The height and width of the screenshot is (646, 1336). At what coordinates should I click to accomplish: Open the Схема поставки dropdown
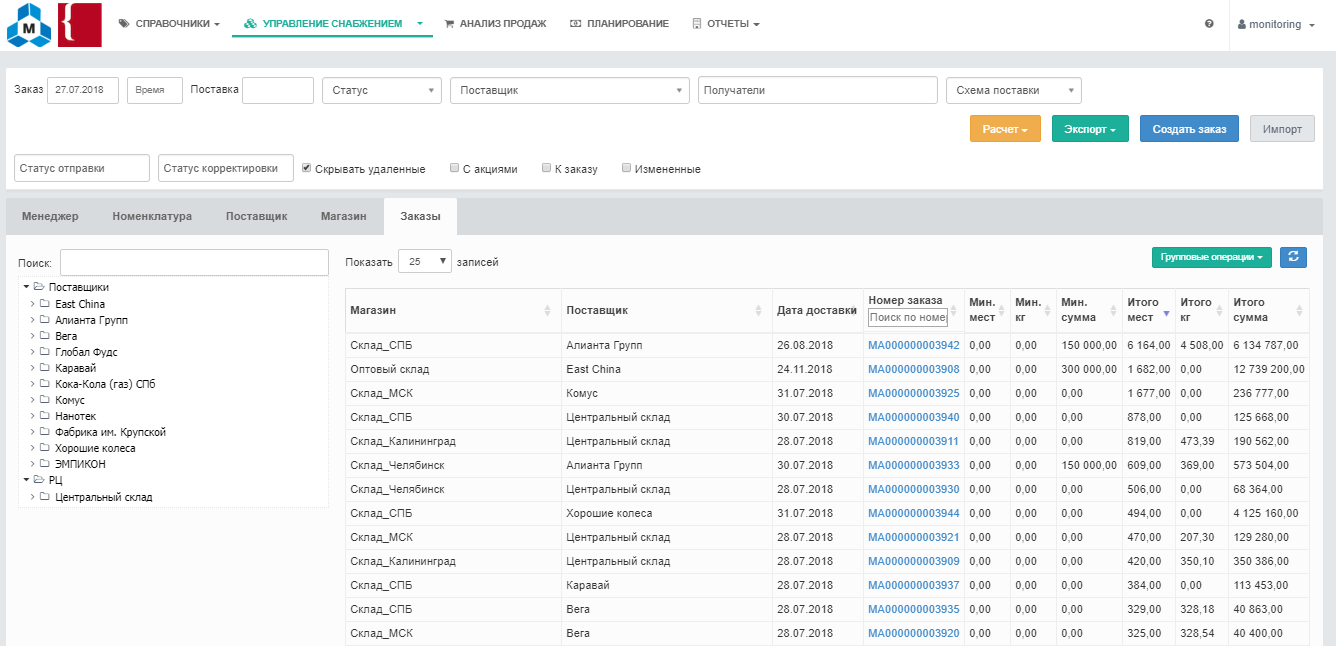[x=1013, y=90]
